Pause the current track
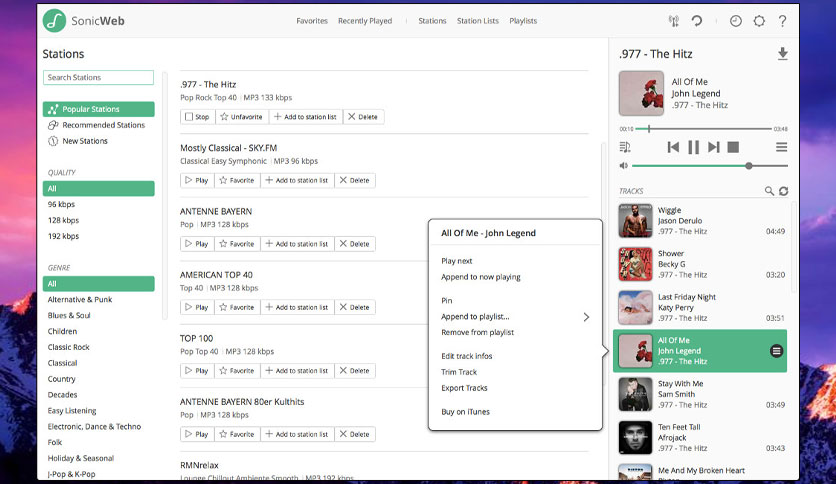Viewport: 836px width, 484px height. 694,147
